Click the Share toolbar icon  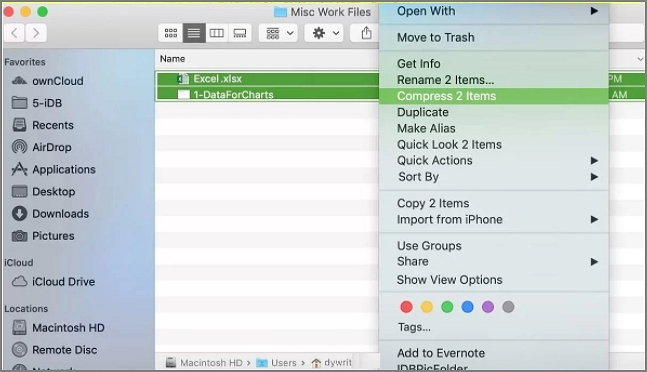point(366,33)
